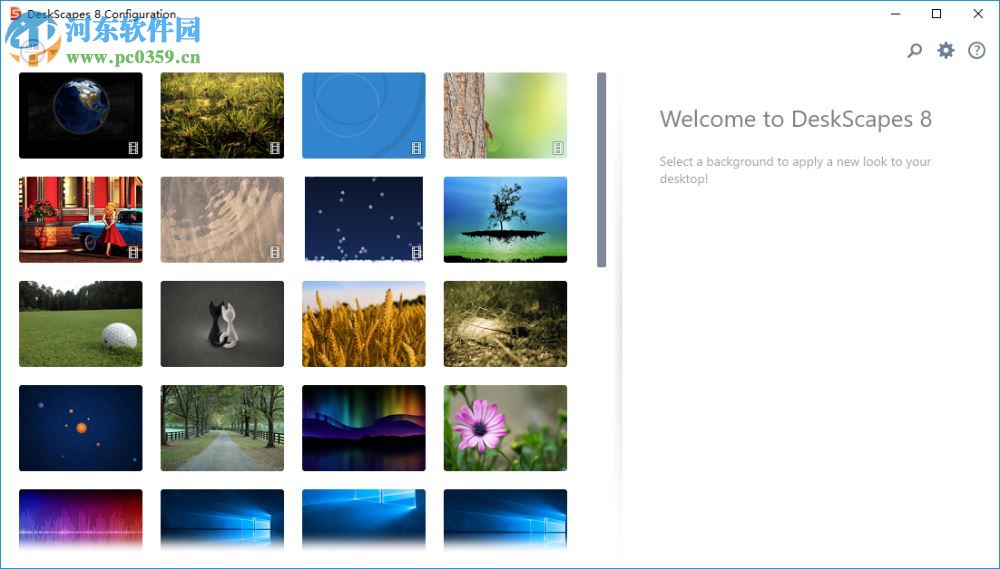
Task: Open the search magnifier icon
Action: pos(915,50)
